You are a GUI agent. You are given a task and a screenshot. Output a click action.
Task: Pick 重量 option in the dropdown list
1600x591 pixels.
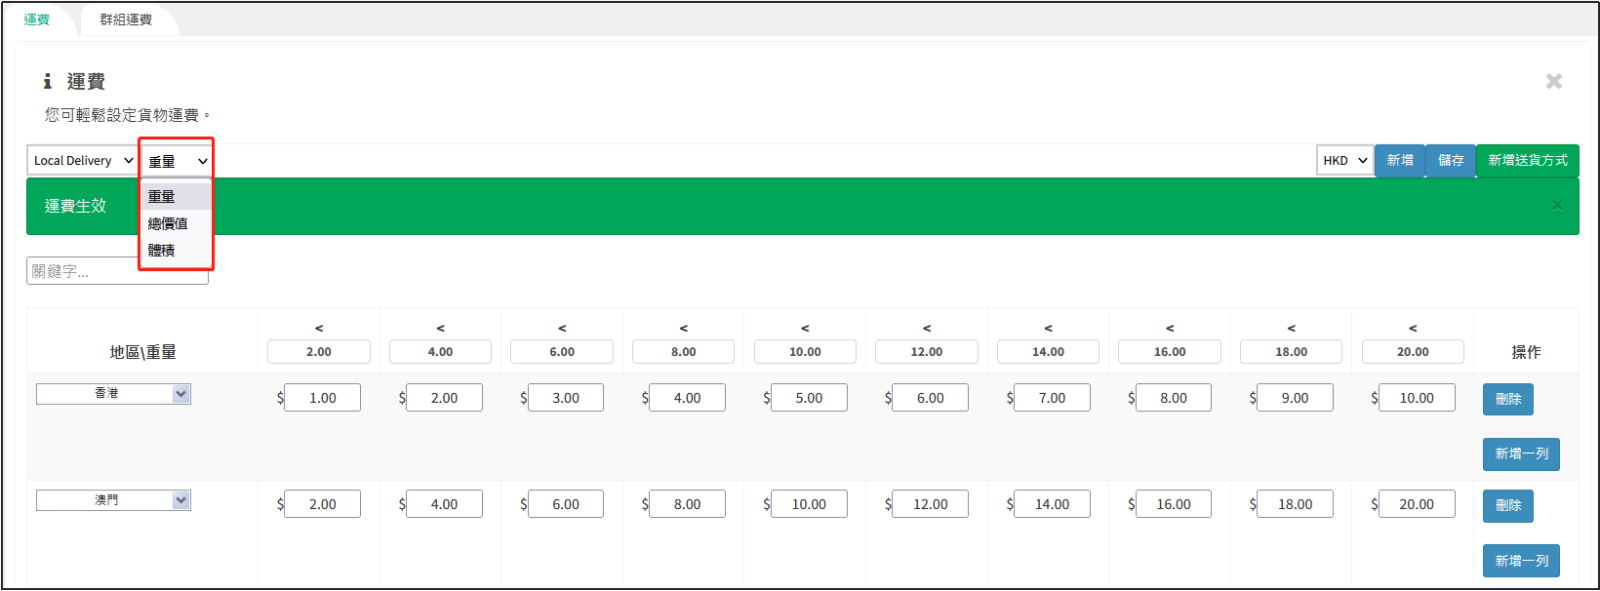click(162, 196)
